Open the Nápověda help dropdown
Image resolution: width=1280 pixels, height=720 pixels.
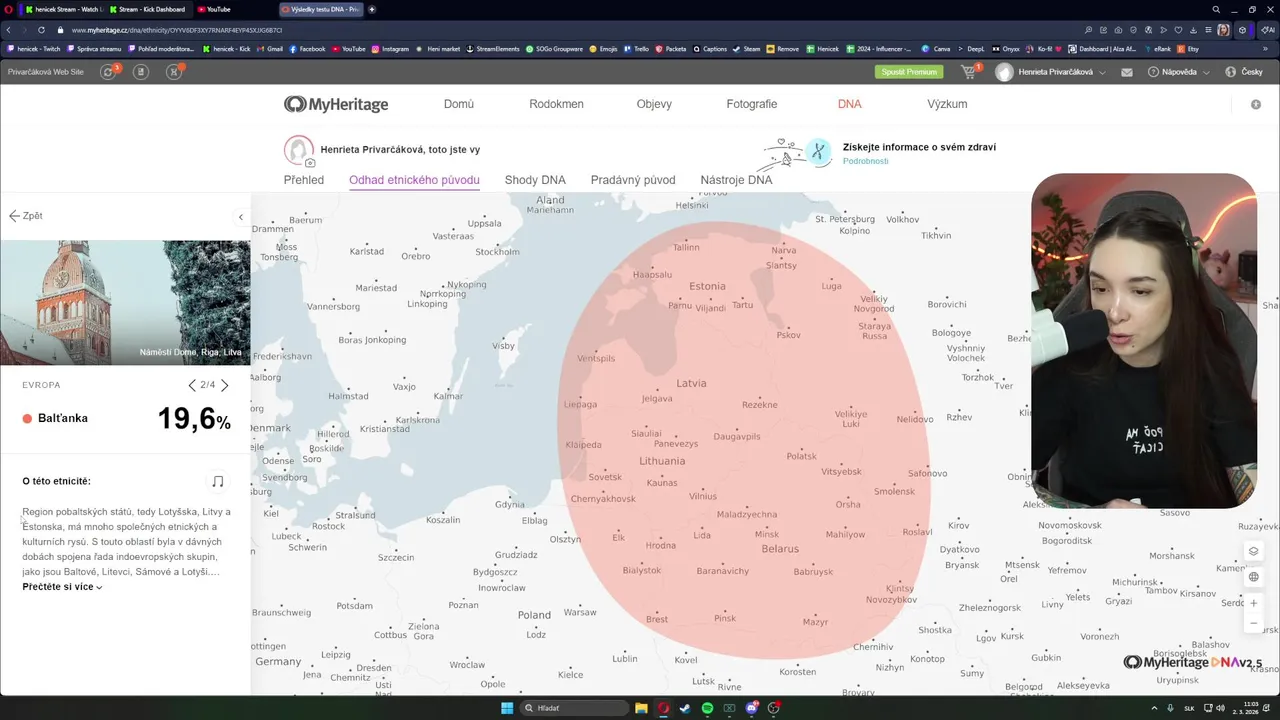1179,72
